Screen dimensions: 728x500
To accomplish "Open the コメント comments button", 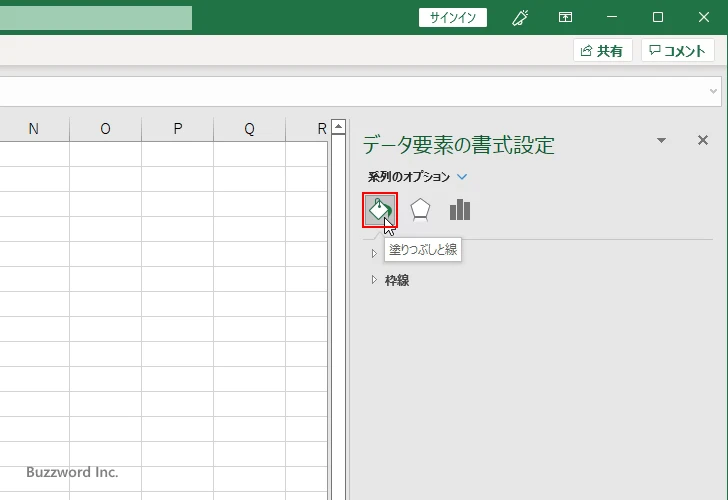I will pos(678,51).
